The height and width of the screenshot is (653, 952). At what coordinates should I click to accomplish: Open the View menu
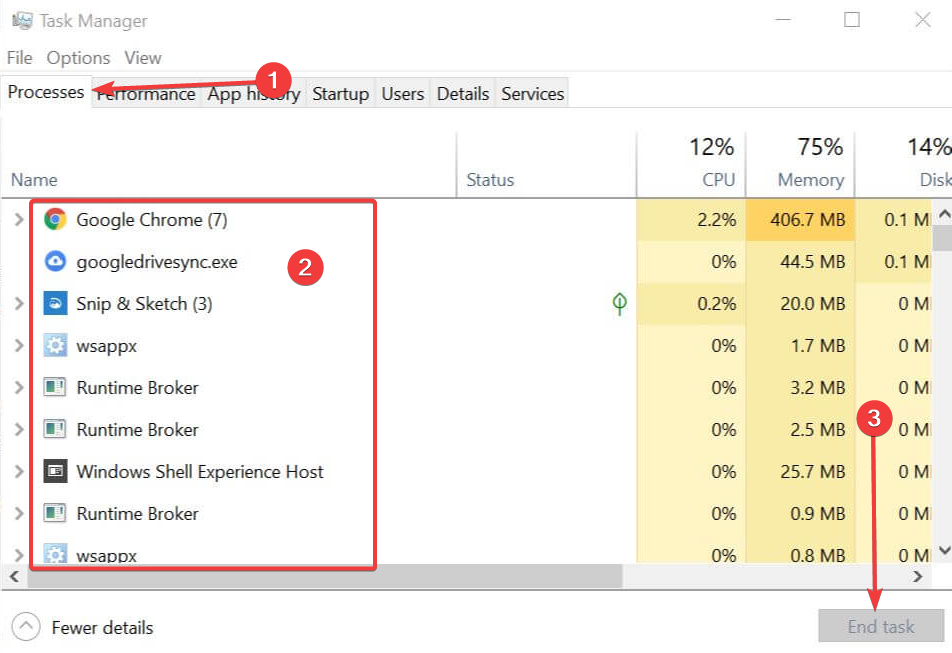pos(143,58)
